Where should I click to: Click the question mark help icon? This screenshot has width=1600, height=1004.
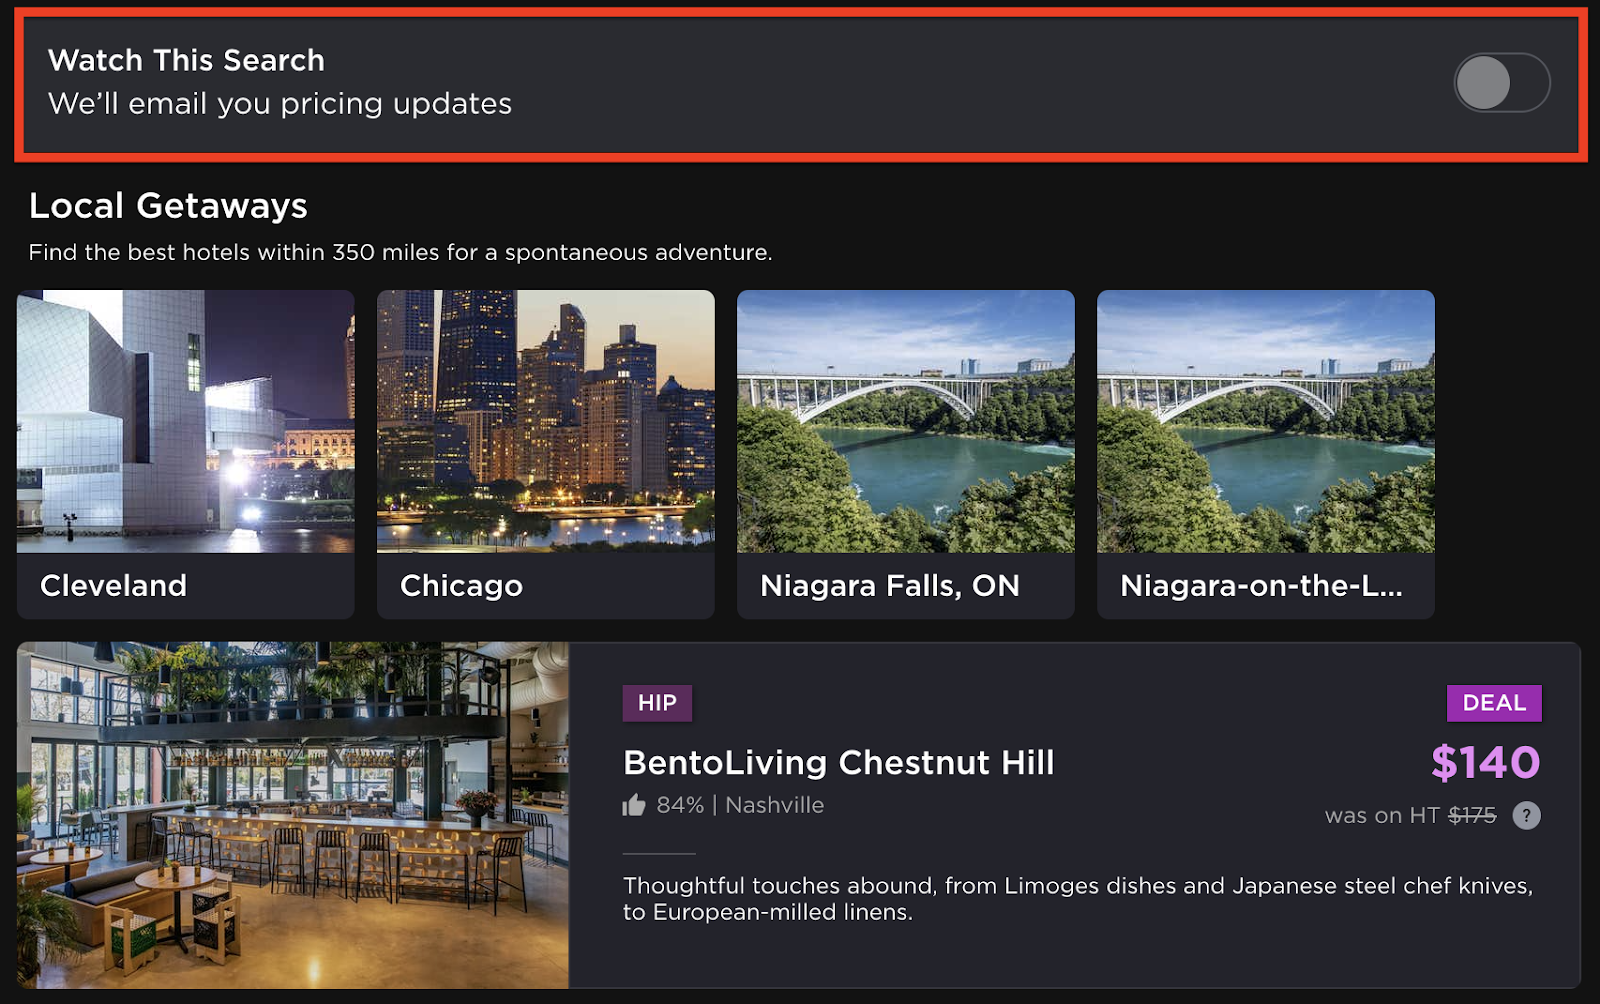(1526, 816)
